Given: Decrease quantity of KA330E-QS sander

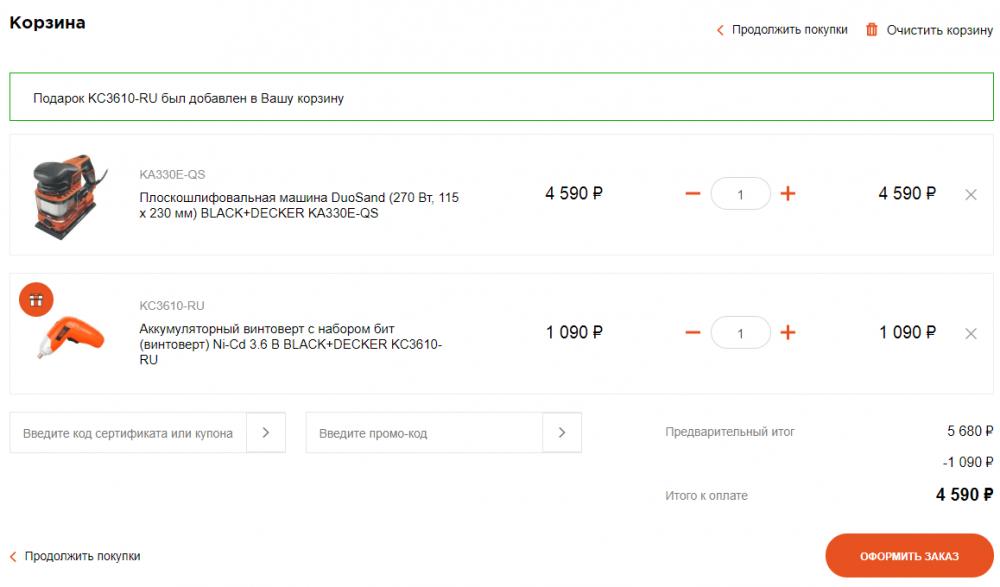Looking at the screenshot, I should (x=693, y=193).
